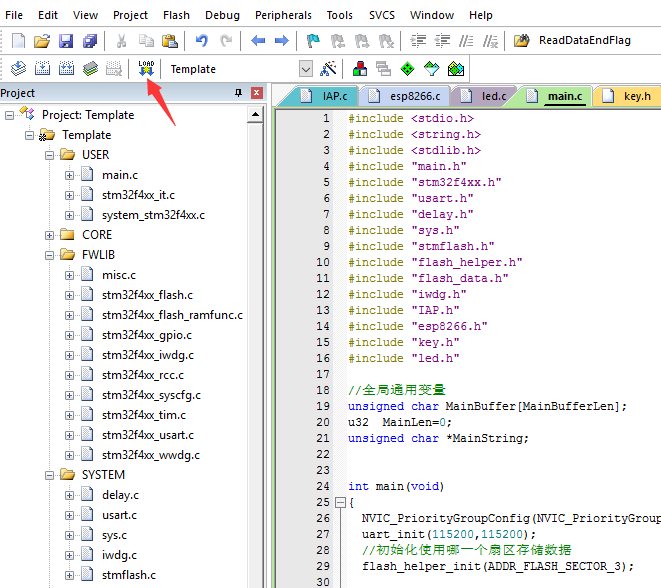The width and height of the screenshot is (661, 588).
Task: Collapse the SYSTEM folder
Action: (x=49, y=475)
